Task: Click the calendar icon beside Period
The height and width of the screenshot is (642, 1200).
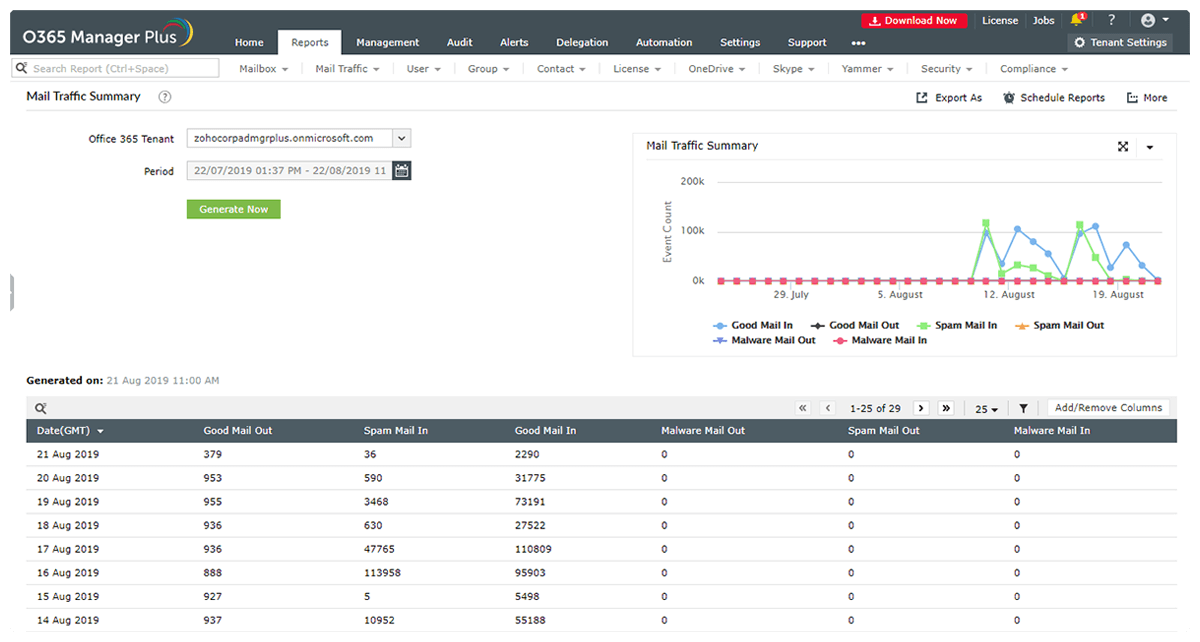Action: point(401,171)
